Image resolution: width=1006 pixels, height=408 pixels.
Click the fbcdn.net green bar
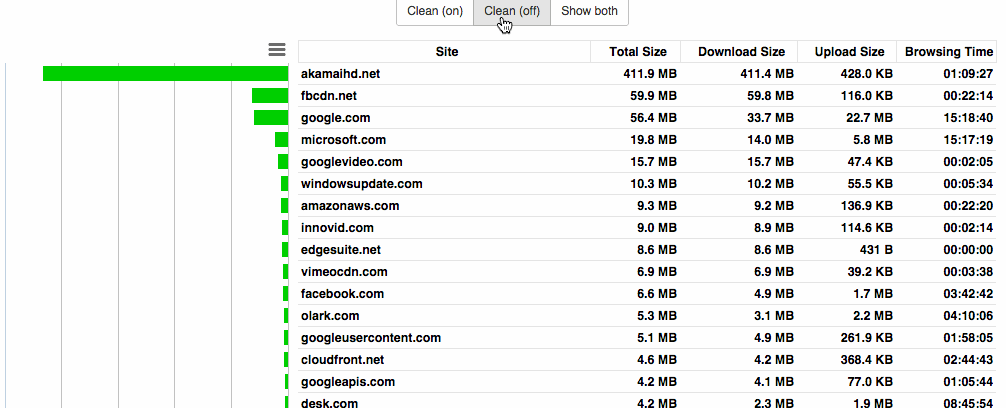point(269,96)
